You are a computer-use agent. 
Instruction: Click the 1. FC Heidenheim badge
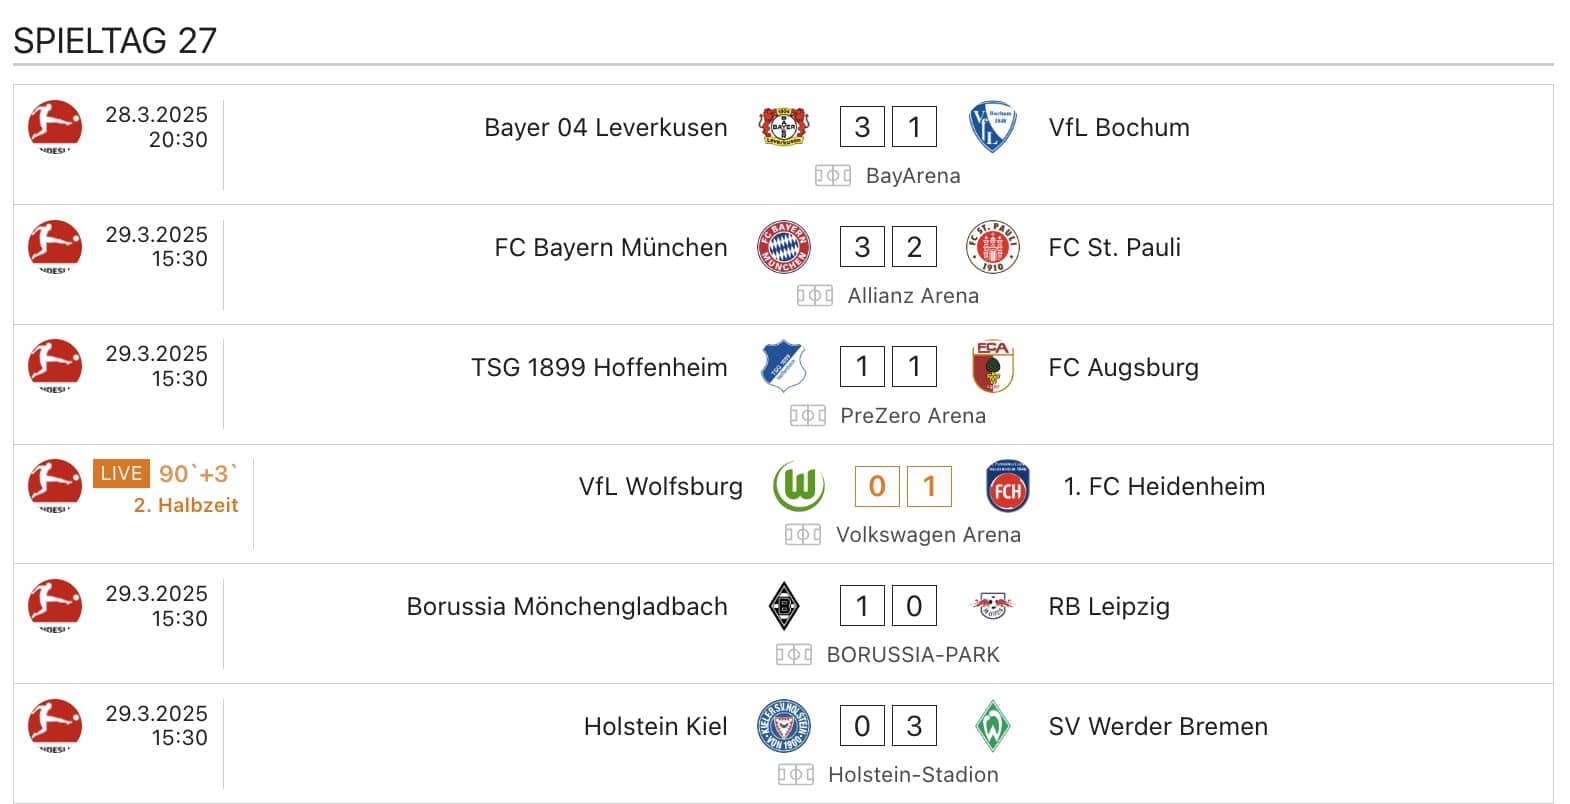(1007, 487)
